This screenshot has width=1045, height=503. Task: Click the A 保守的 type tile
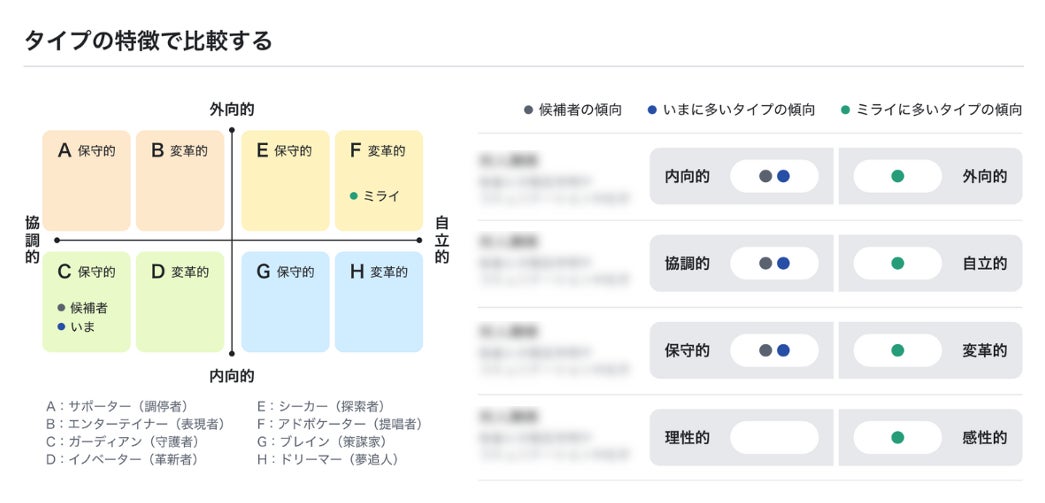click(x=87, y=180)
